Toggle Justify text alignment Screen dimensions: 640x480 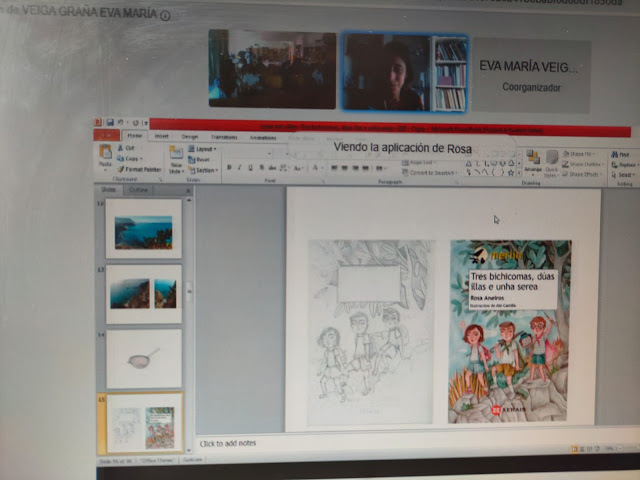tap(366, 168)
